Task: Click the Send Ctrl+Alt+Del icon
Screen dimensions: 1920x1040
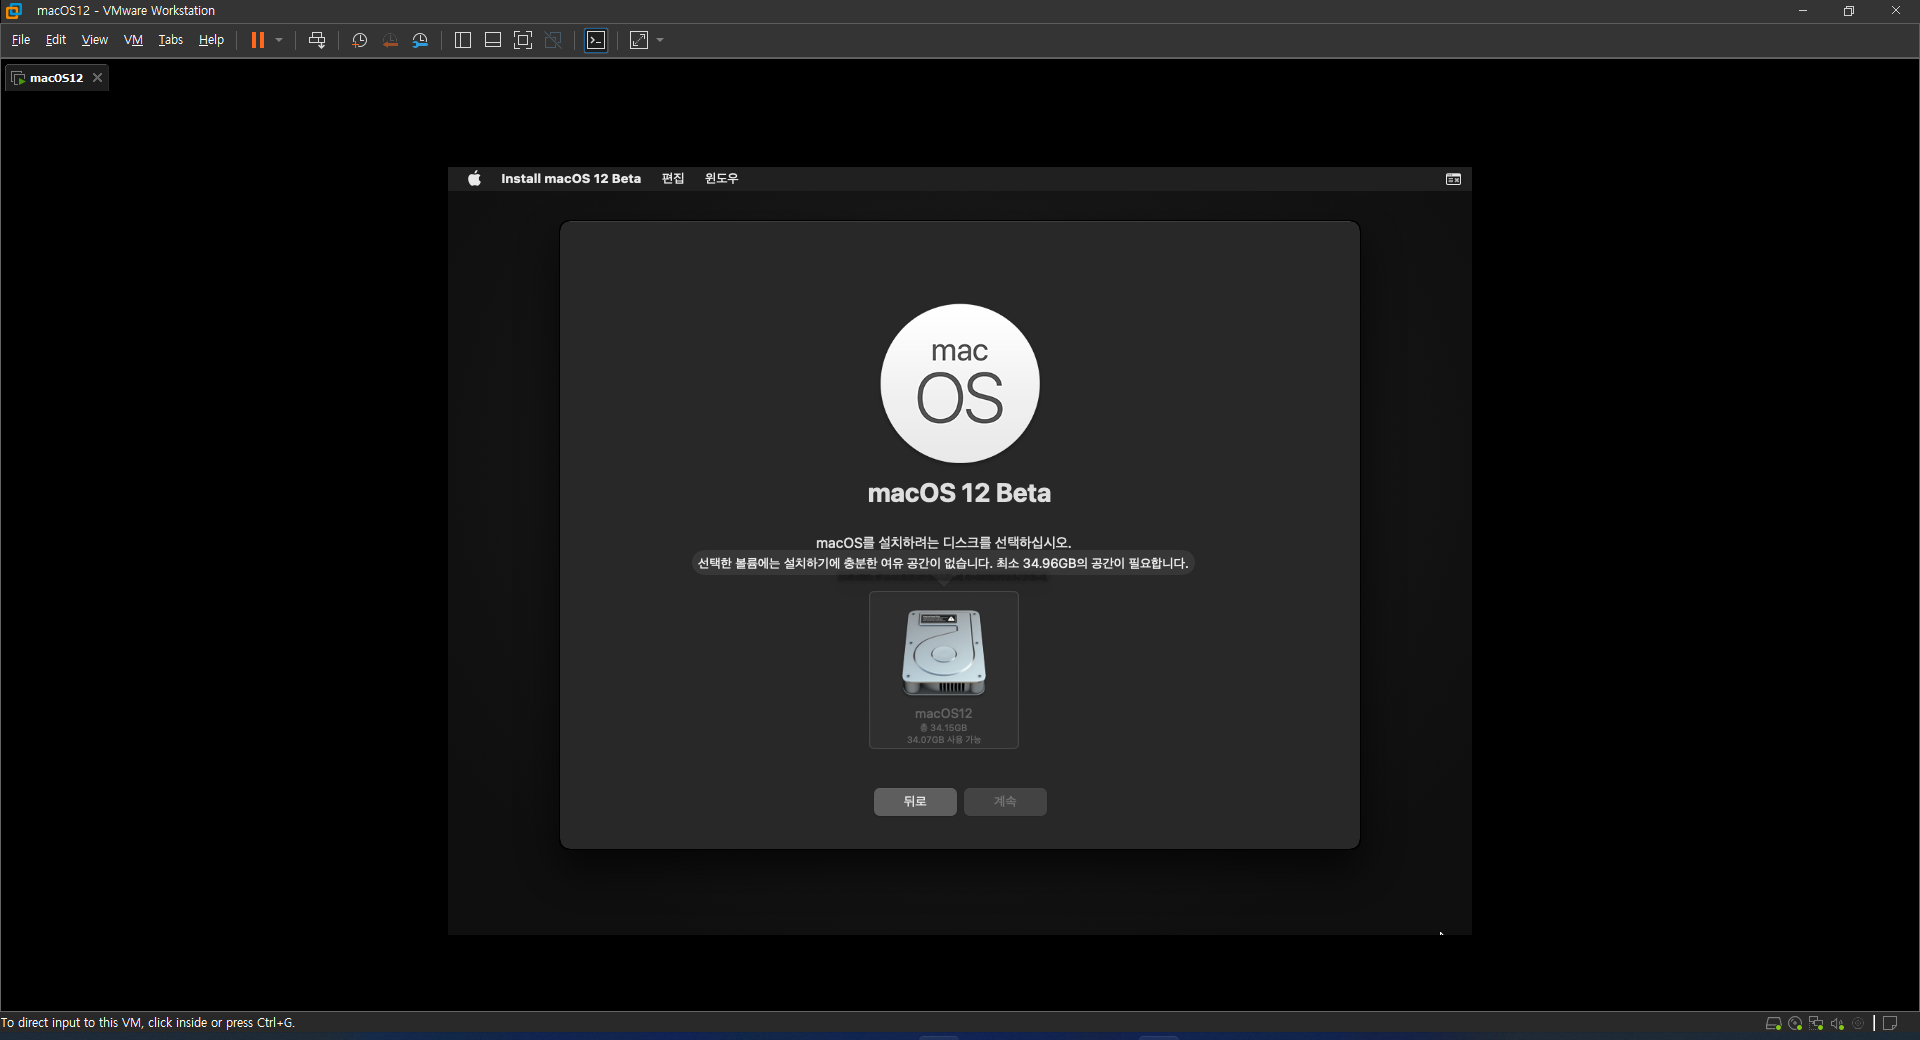Action: [317, 40]
